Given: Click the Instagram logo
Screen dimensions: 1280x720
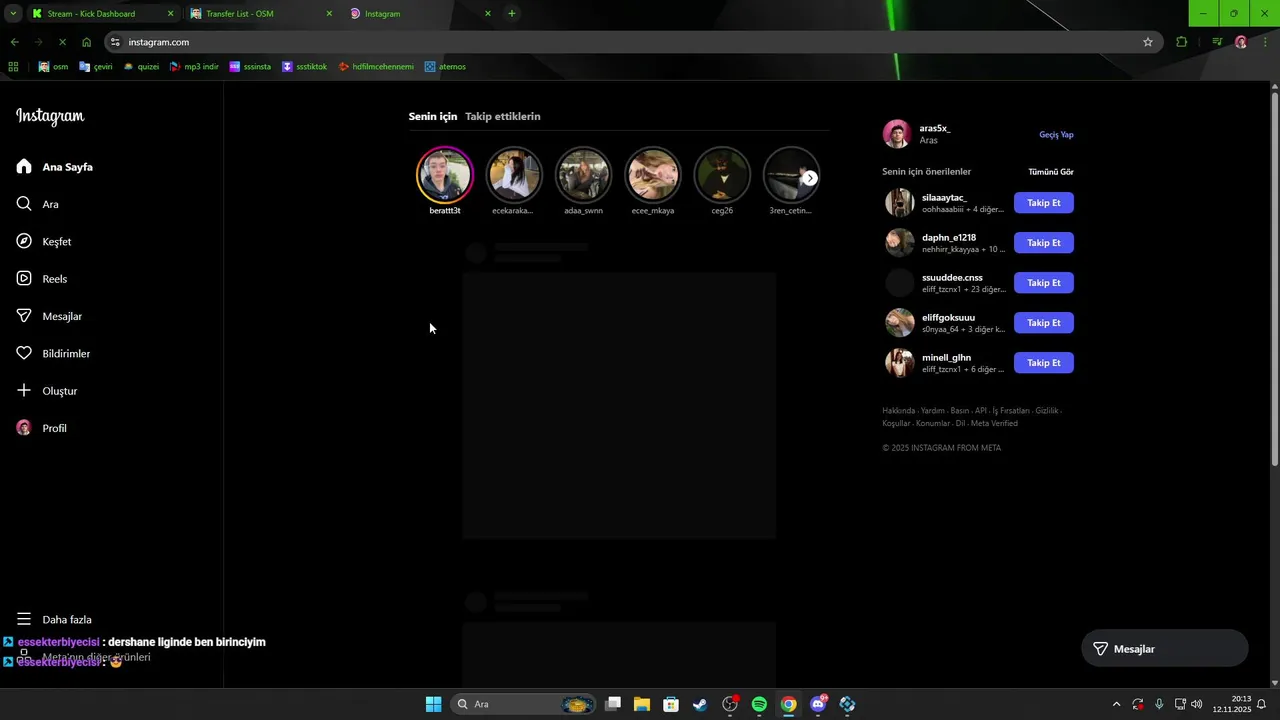Looking at the screenshot, I should pos(50,116).
